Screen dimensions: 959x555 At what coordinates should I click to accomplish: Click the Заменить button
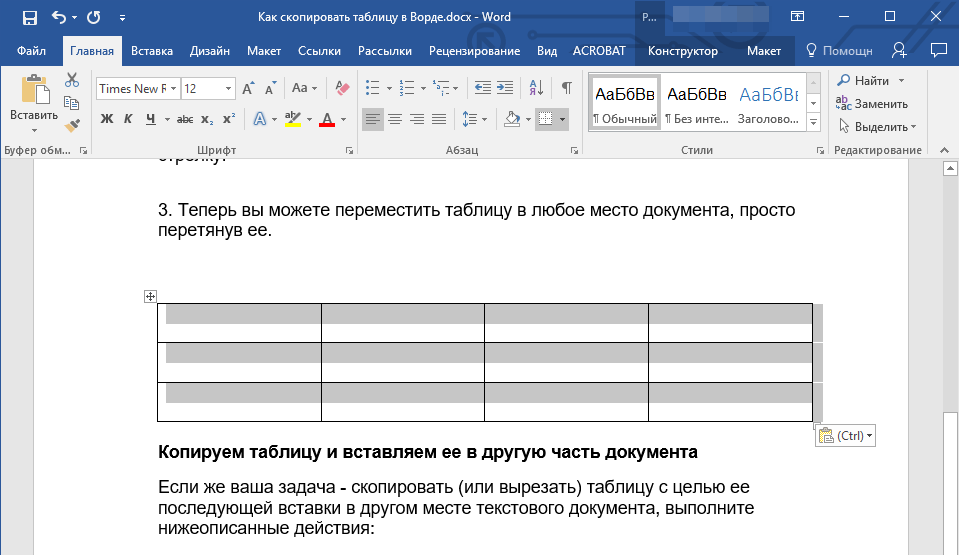click(x=872, y=103)
